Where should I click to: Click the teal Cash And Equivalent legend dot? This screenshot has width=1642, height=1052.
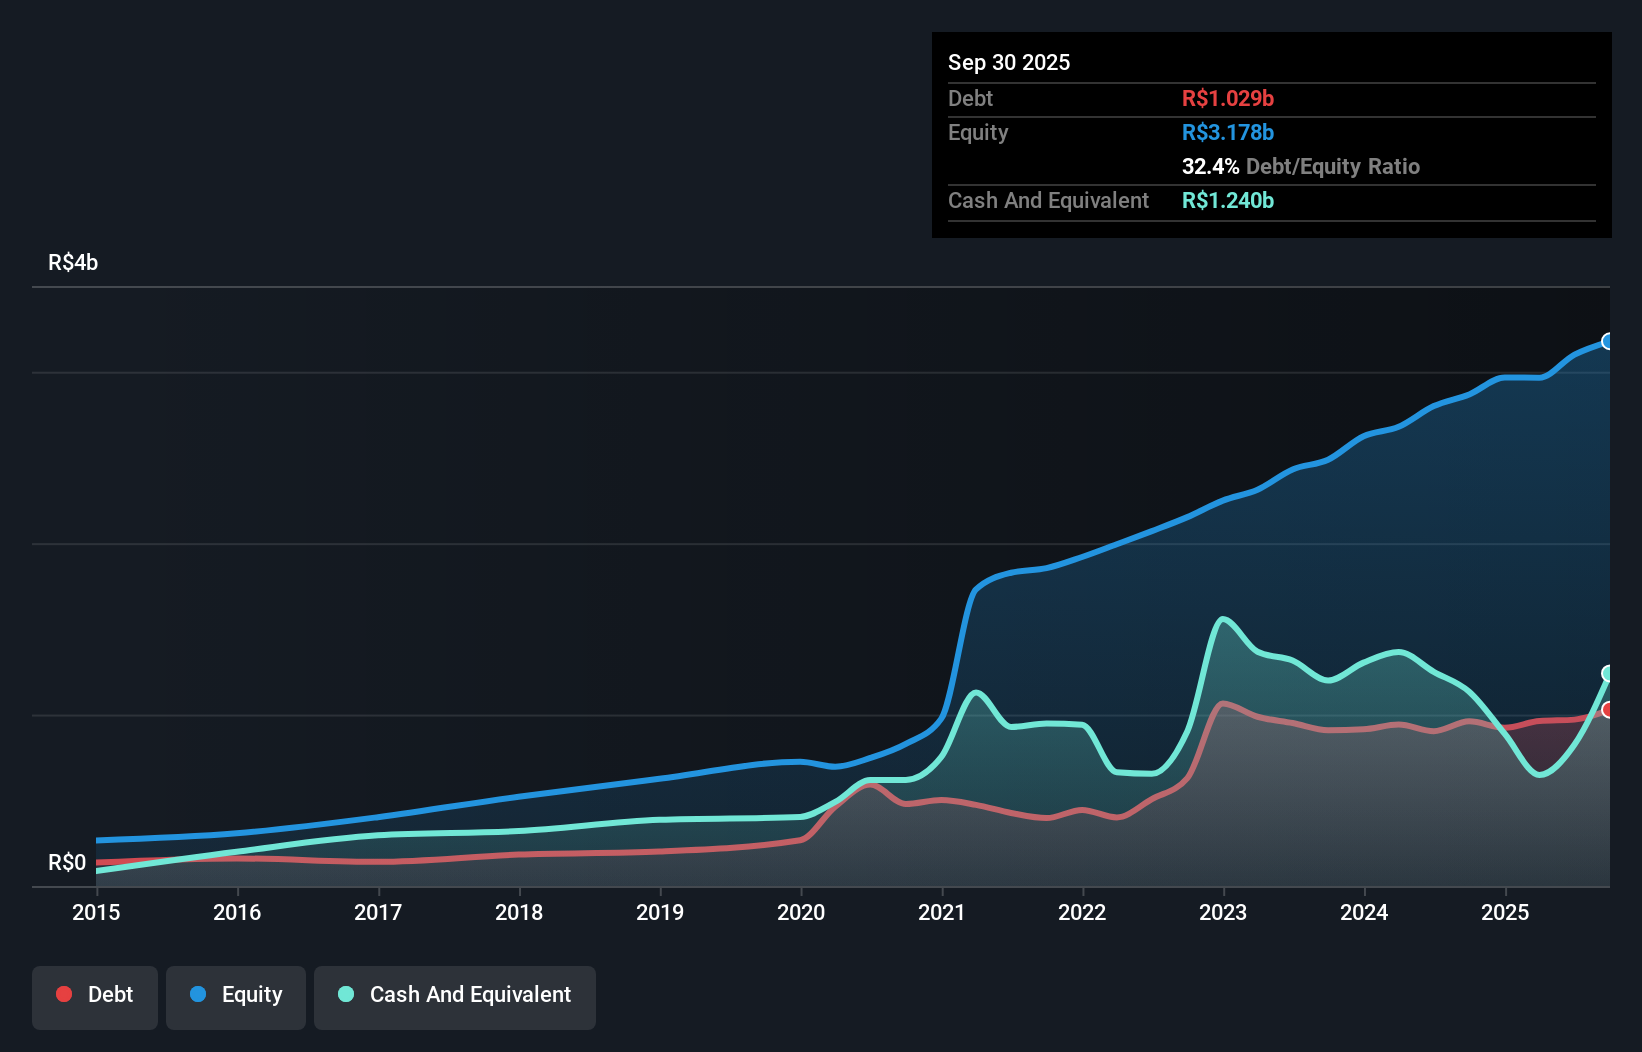coord(345,994)
